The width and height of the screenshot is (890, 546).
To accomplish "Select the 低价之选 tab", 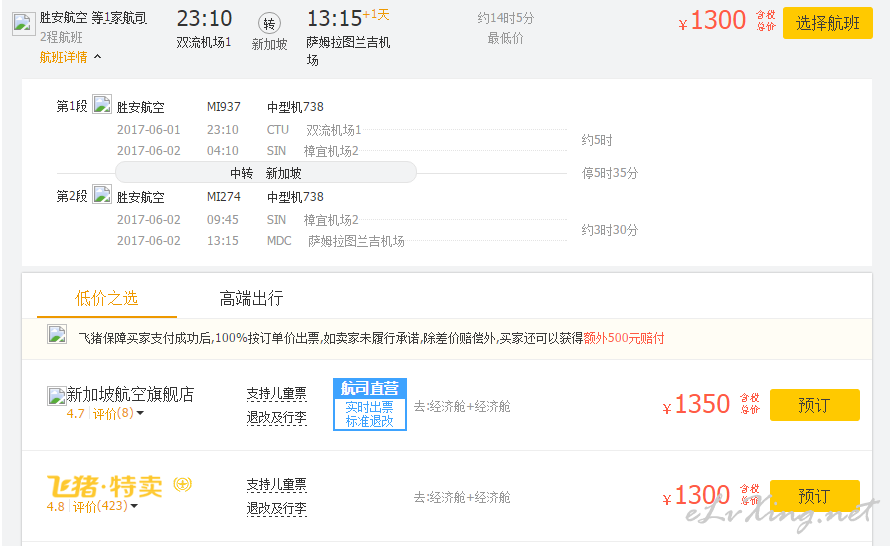I will point(107,298).
